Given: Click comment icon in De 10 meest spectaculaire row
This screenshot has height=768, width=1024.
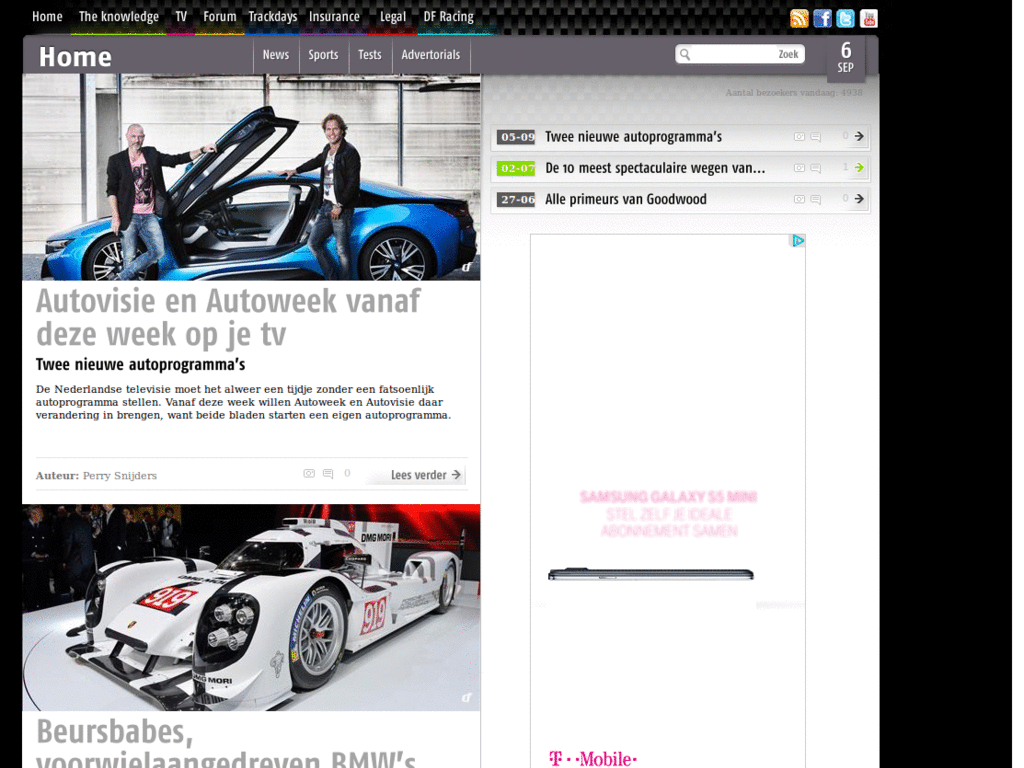Looking at the screenshot, I should pyautogui.click(x=816, y=168).
